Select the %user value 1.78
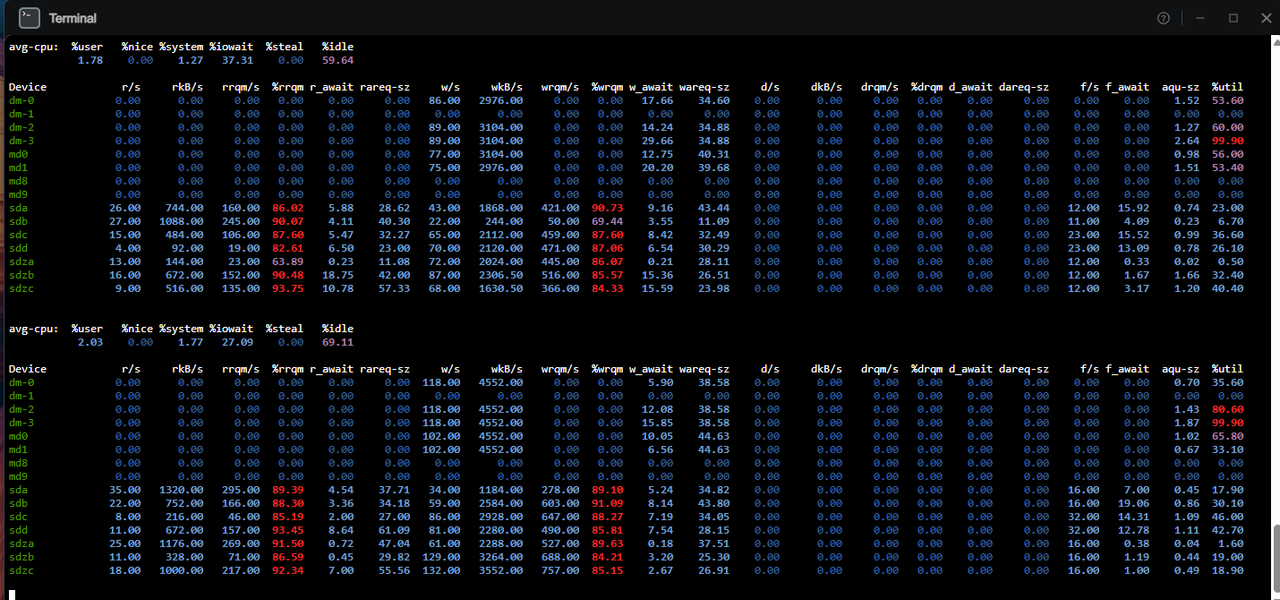 [x=90, y=60]
